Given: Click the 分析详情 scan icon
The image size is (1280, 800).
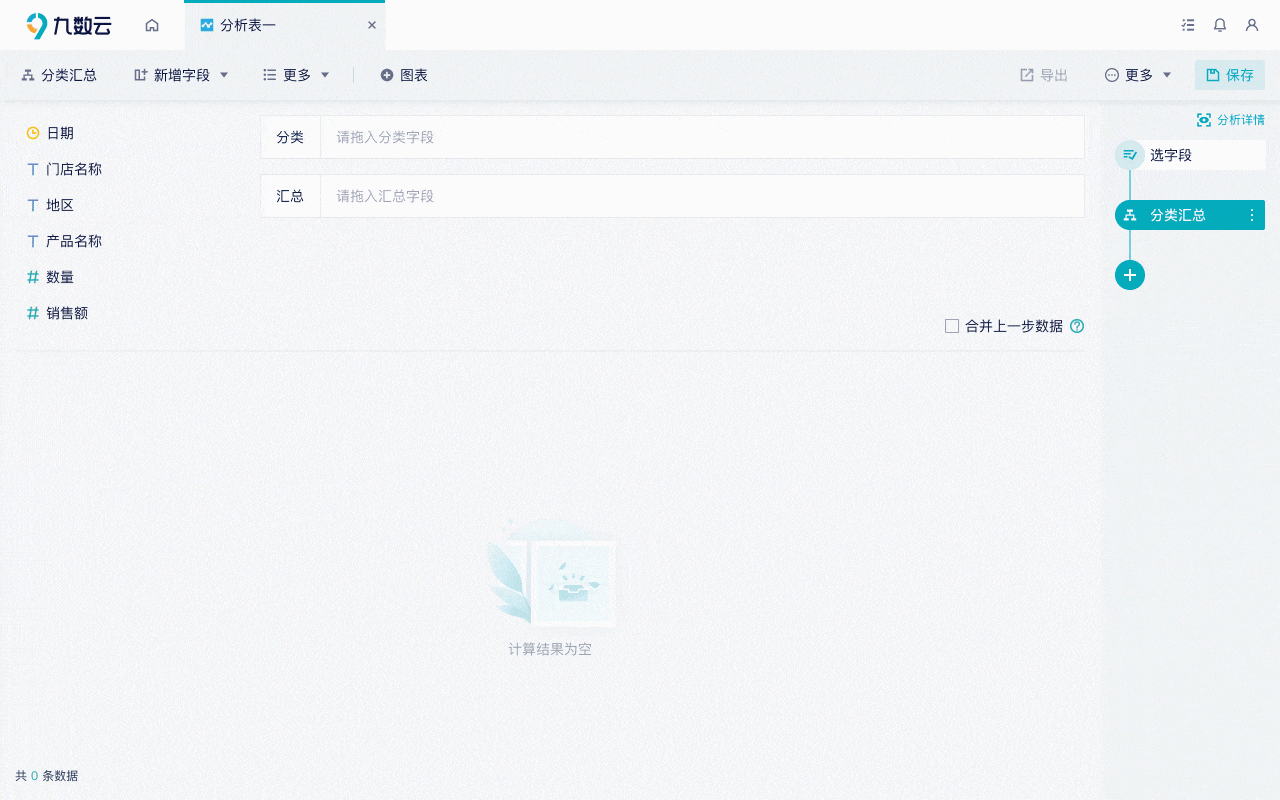Looking at the screenshot, I should coord(1204,120).
